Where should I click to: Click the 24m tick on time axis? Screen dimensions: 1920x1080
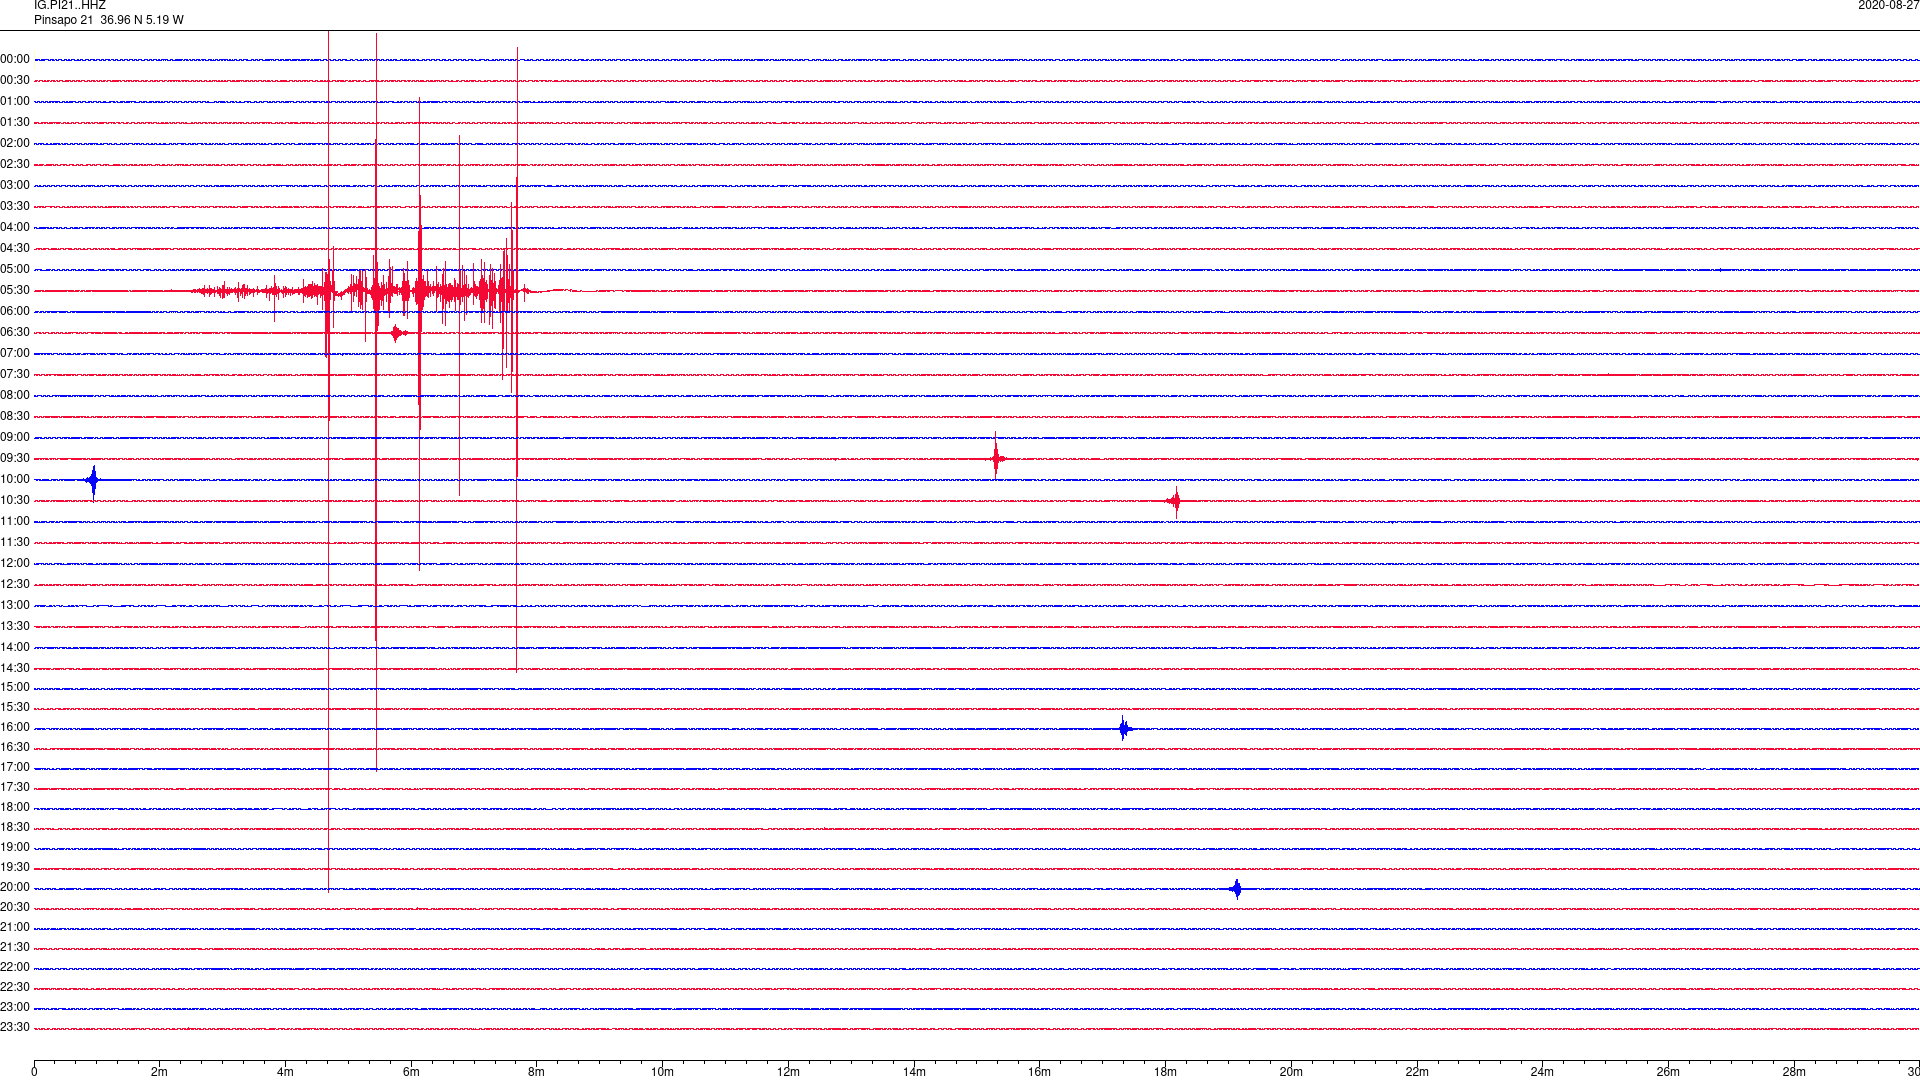(1542, 1072)
